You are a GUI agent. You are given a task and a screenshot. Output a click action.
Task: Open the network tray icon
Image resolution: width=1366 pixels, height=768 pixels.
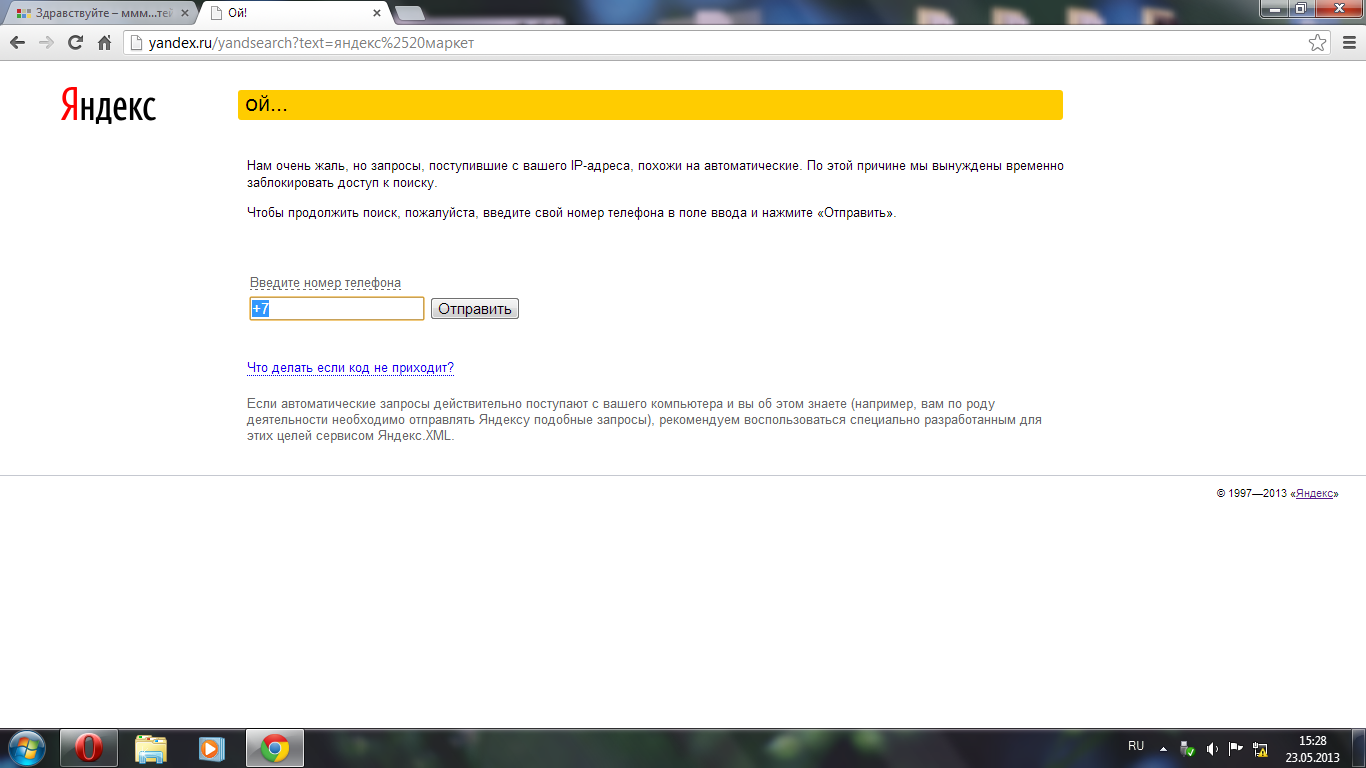pyautogui.click(x=1260, y=748)
